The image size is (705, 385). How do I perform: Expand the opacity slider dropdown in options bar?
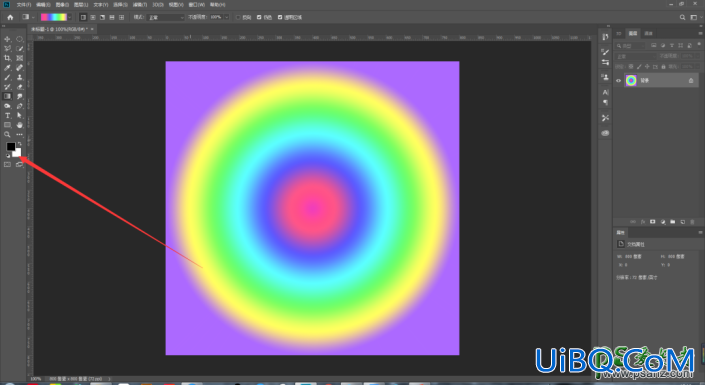tap(226, 17)
